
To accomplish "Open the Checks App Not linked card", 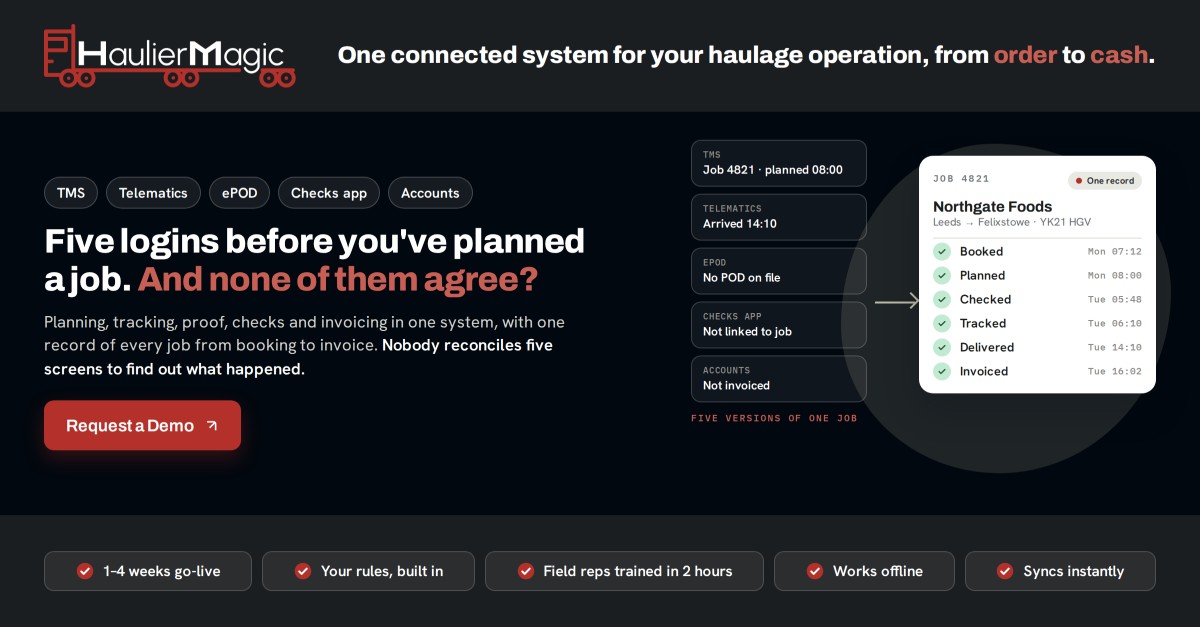I will pyautogui.click(x=779, y=325).
